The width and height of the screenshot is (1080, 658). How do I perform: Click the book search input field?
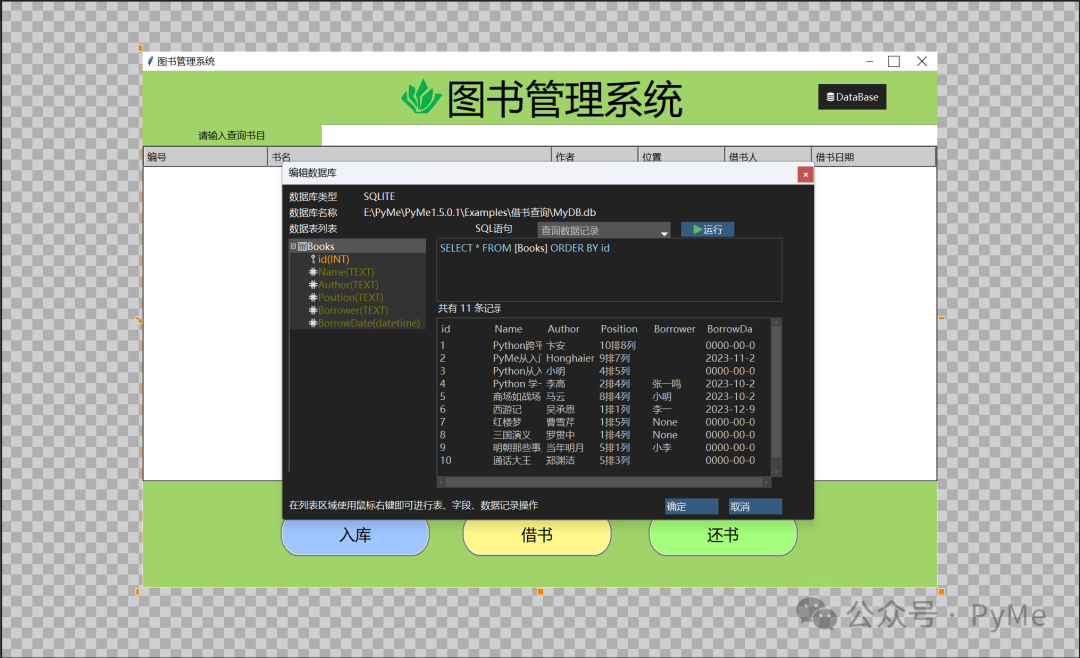(629, 135)
